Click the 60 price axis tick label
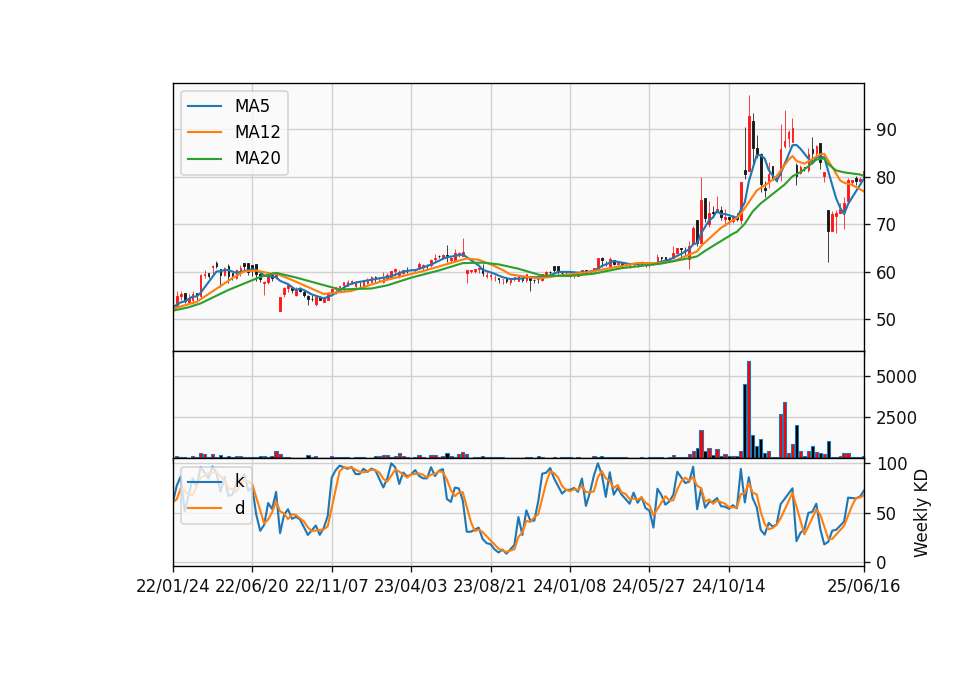Image resolution: width=960 pixels, height=690 pixels. point(887,272)
